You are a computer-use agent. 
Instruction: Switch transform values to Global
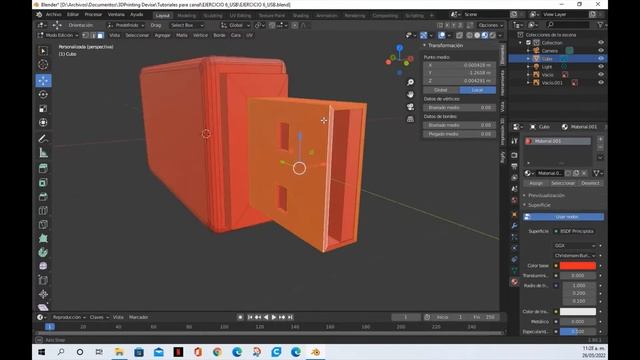tap(441, 90)
